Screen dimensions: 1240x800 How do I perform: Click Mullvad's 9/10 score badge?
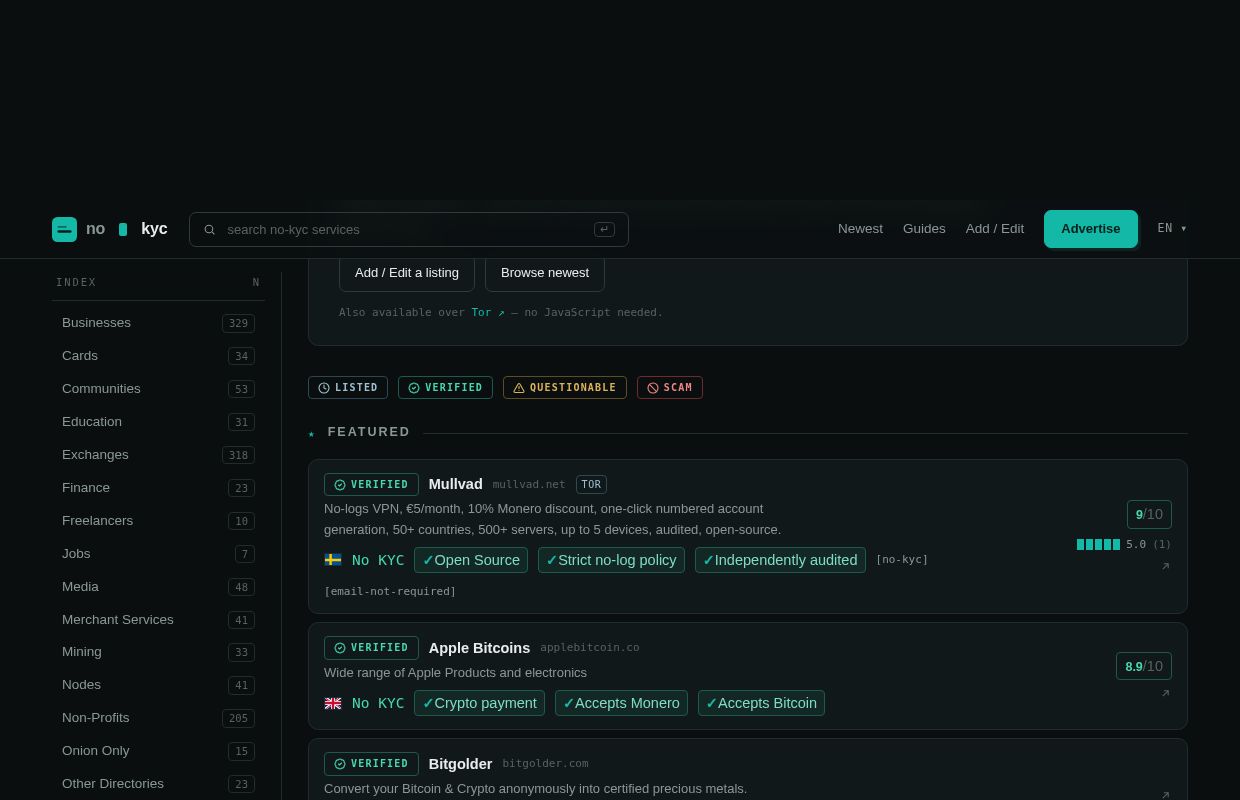(x=1149, y=514)
